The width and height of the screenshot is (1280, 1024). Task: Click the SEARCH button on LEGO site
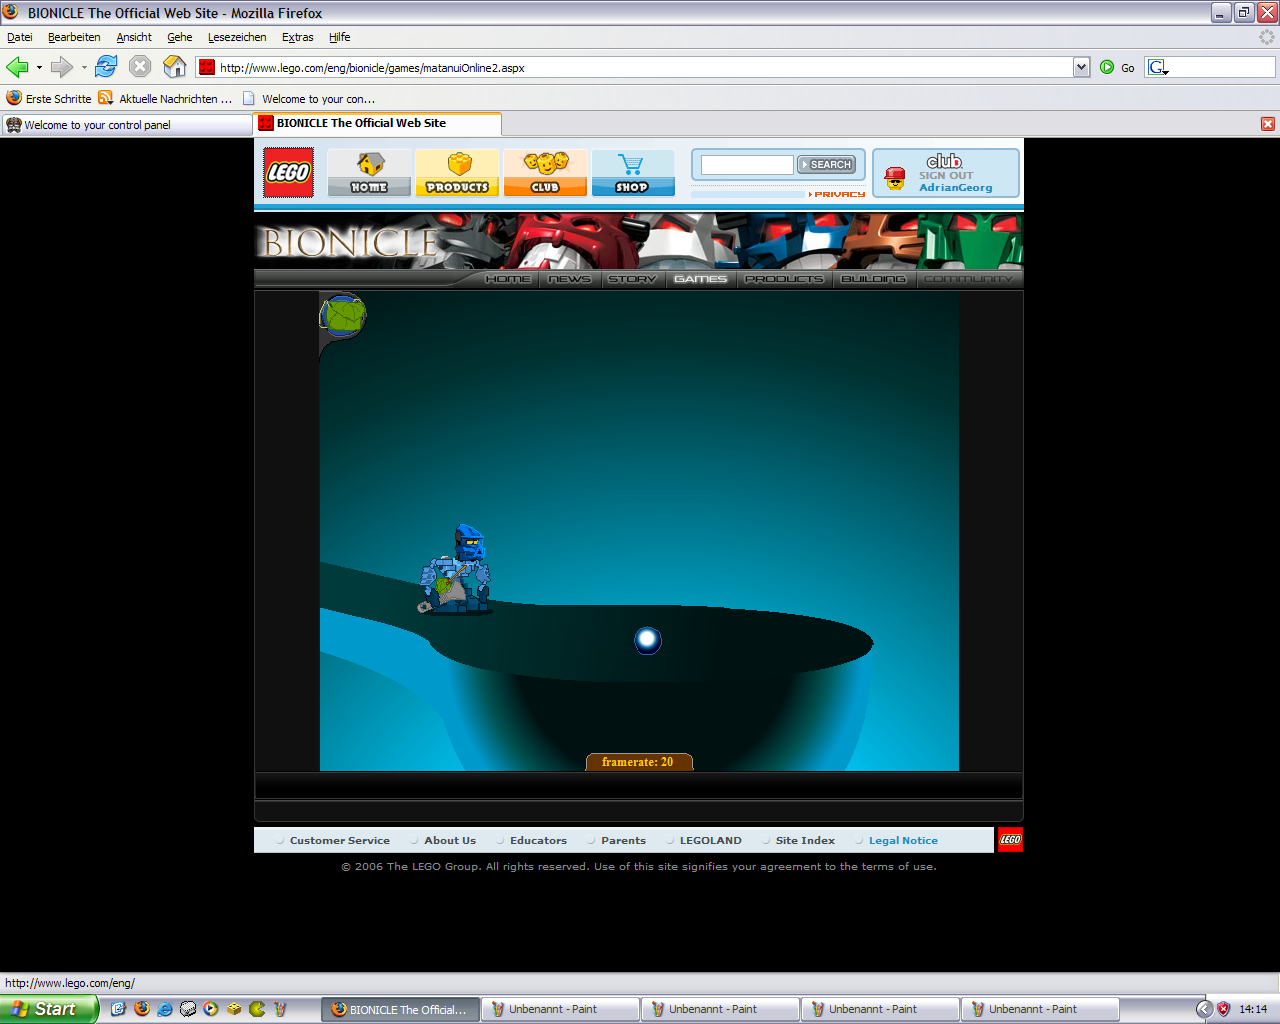coord(826,164)
